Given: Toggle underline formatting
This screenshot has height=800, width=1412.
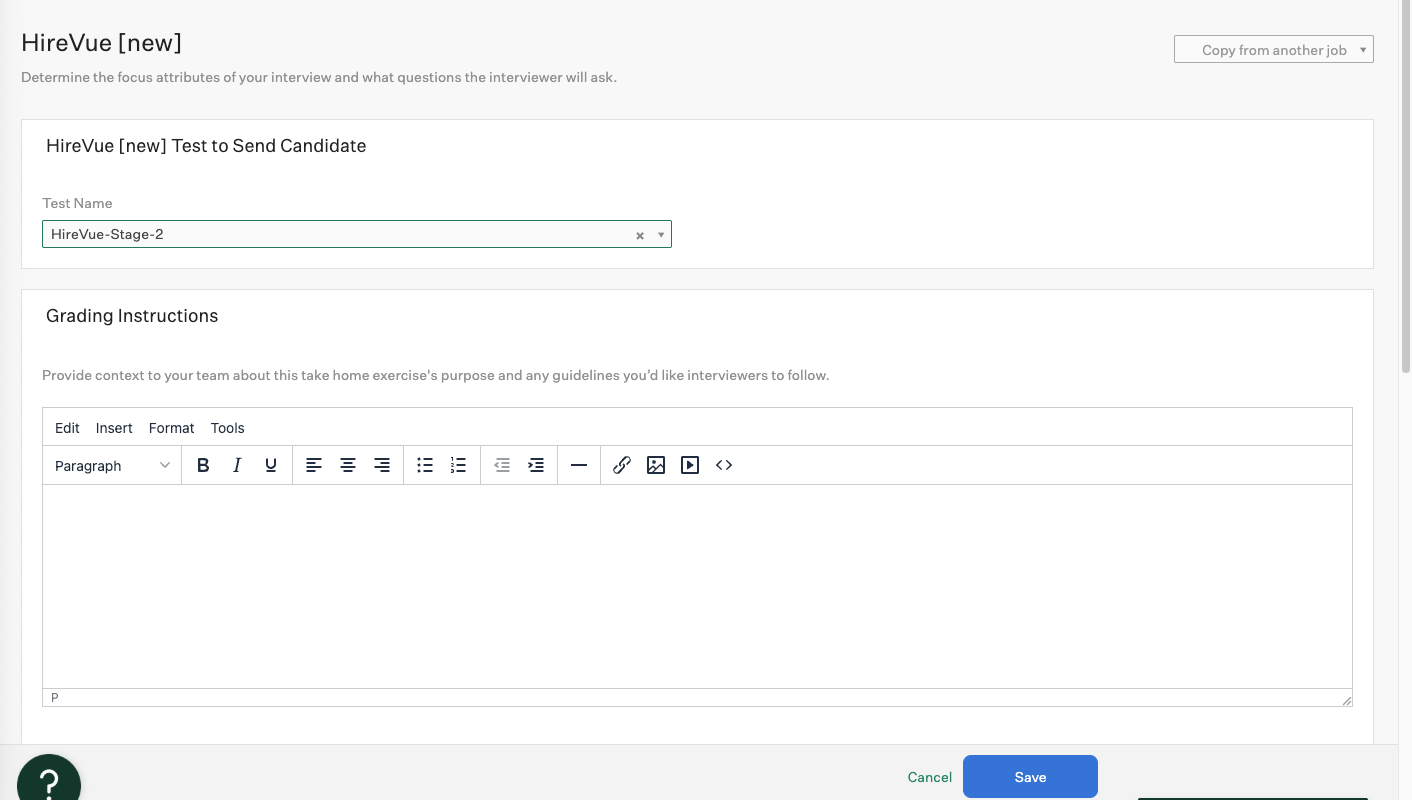Looking at the screenshot, I should 271,465.
